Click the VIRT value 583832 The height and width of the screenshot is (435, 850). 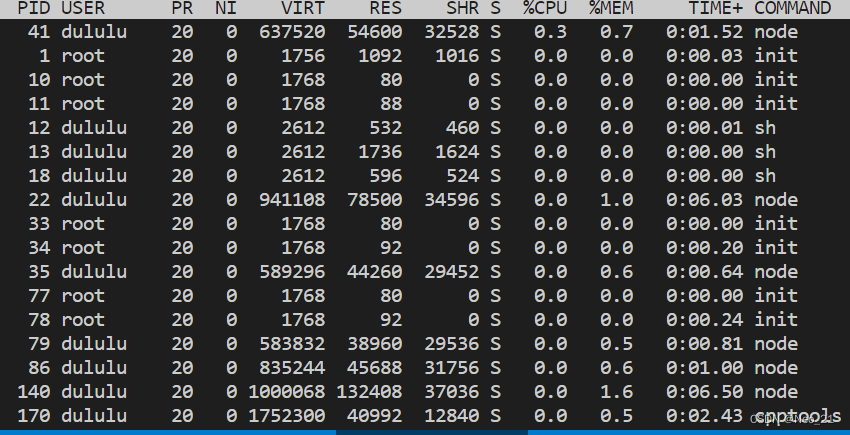tap(292, 343)
